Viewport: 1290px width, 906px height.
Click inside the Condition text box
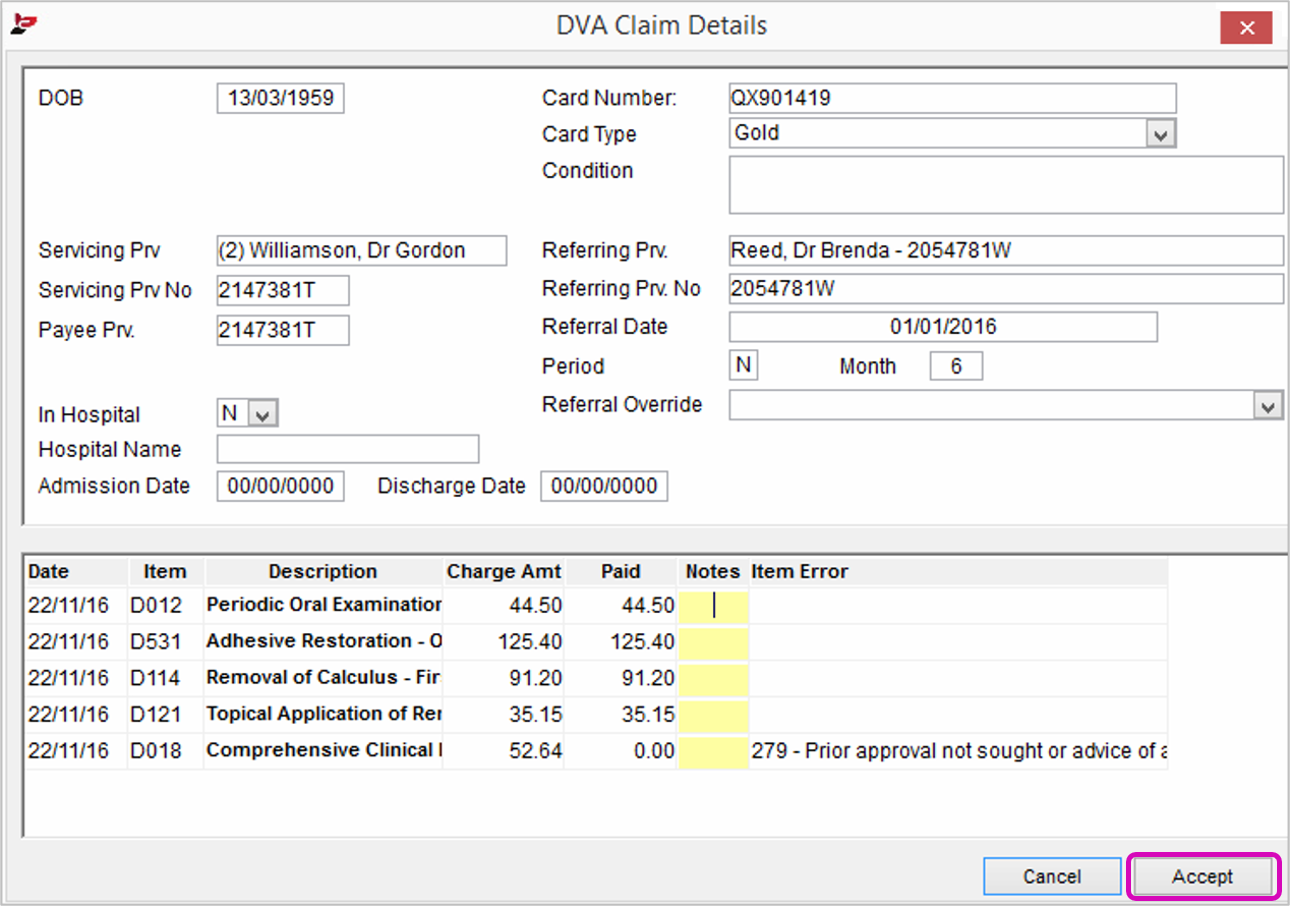click(1006, 185)
